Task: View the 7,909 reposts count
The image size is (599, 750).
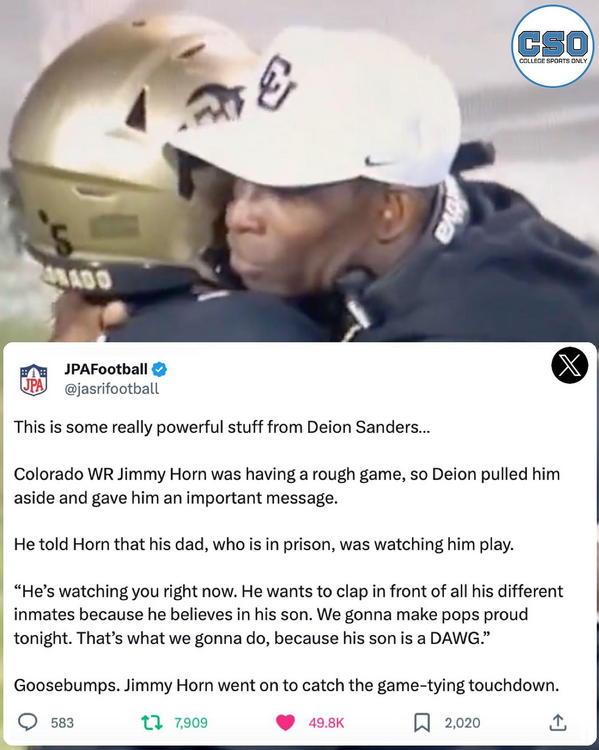Action: [x=191, y=723]
